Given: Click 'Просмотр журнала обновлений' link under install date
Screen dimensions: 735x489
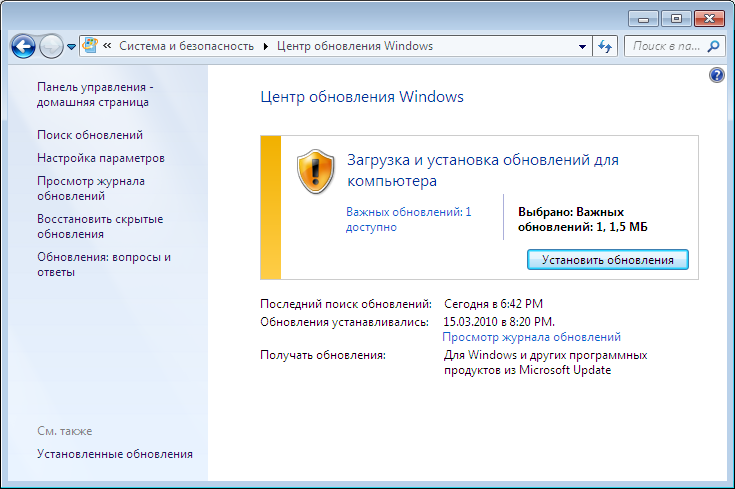Looking at the screenshot, I should (x=532, y=337).
